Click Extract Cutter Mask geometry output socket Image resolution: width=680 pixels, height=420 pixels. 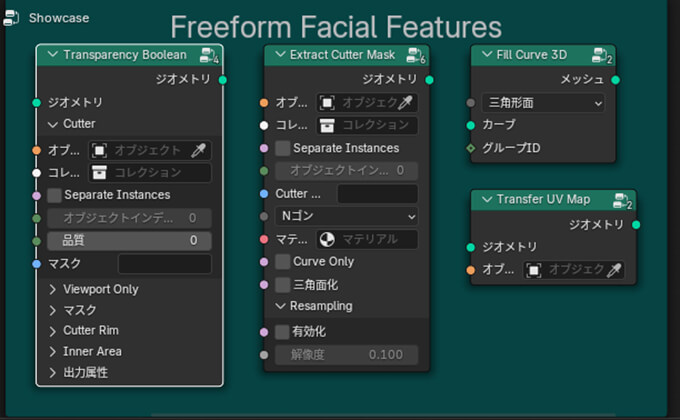(429, 80)
